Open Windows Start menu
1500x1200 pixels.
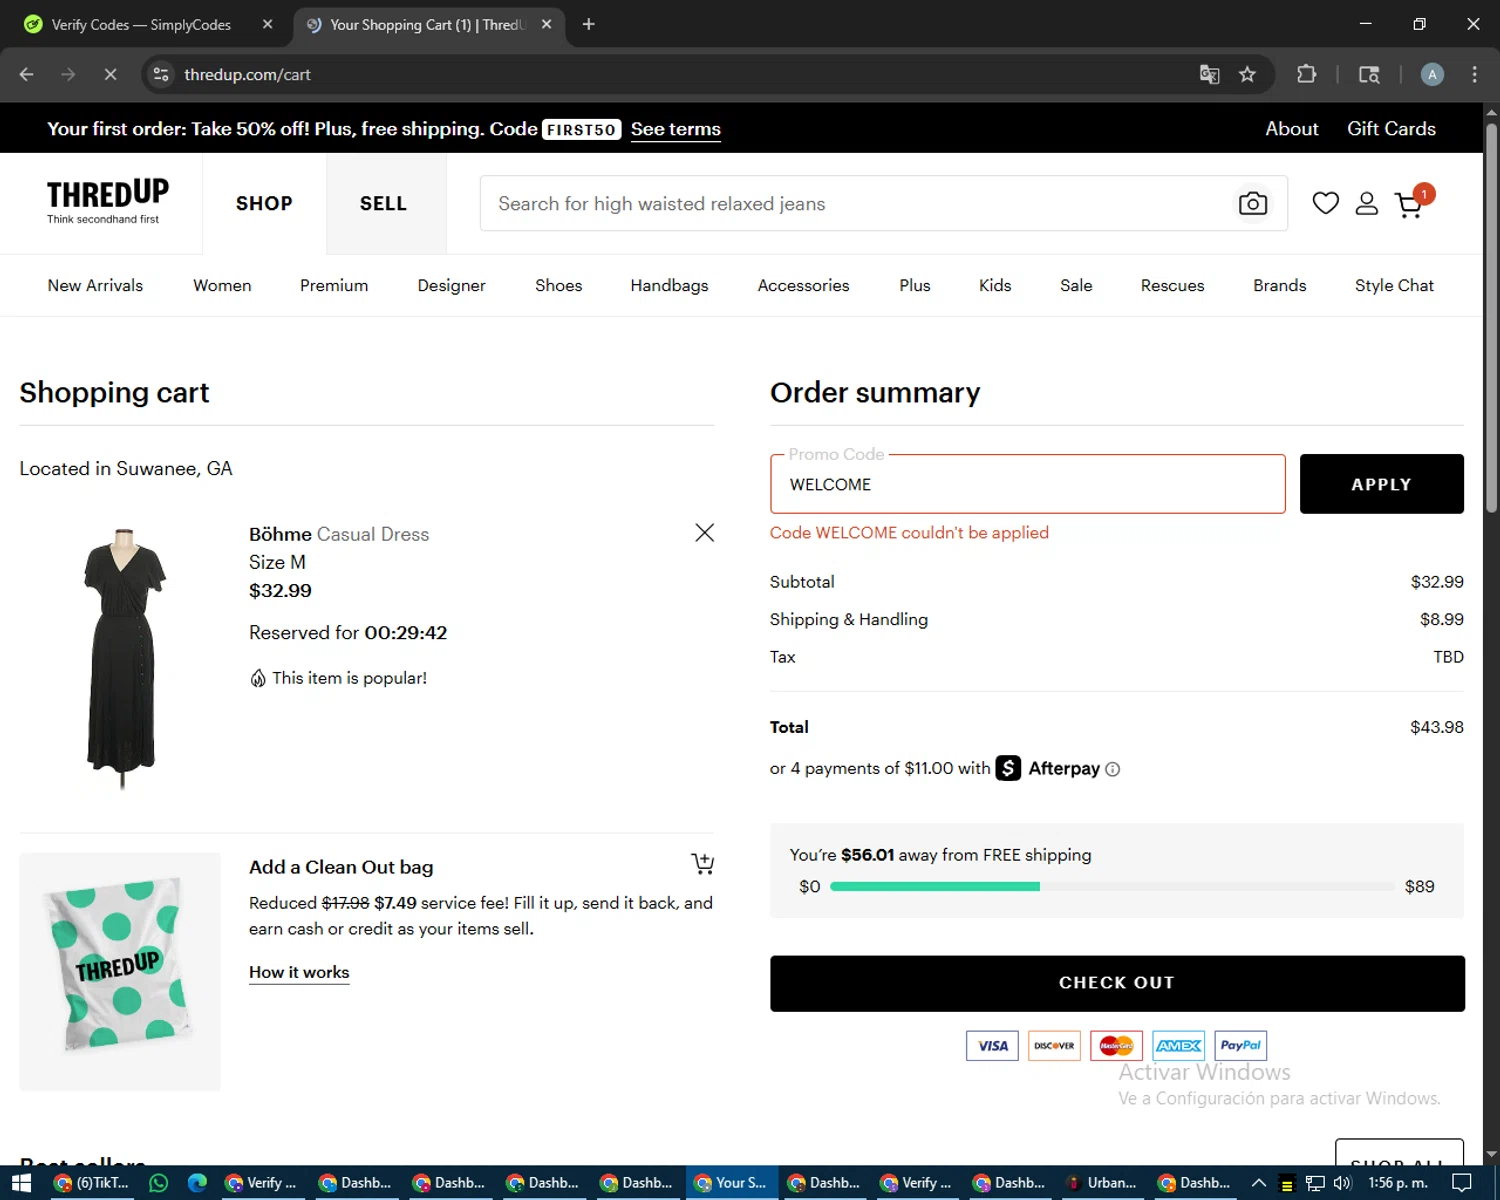[x=21, y=1183]
